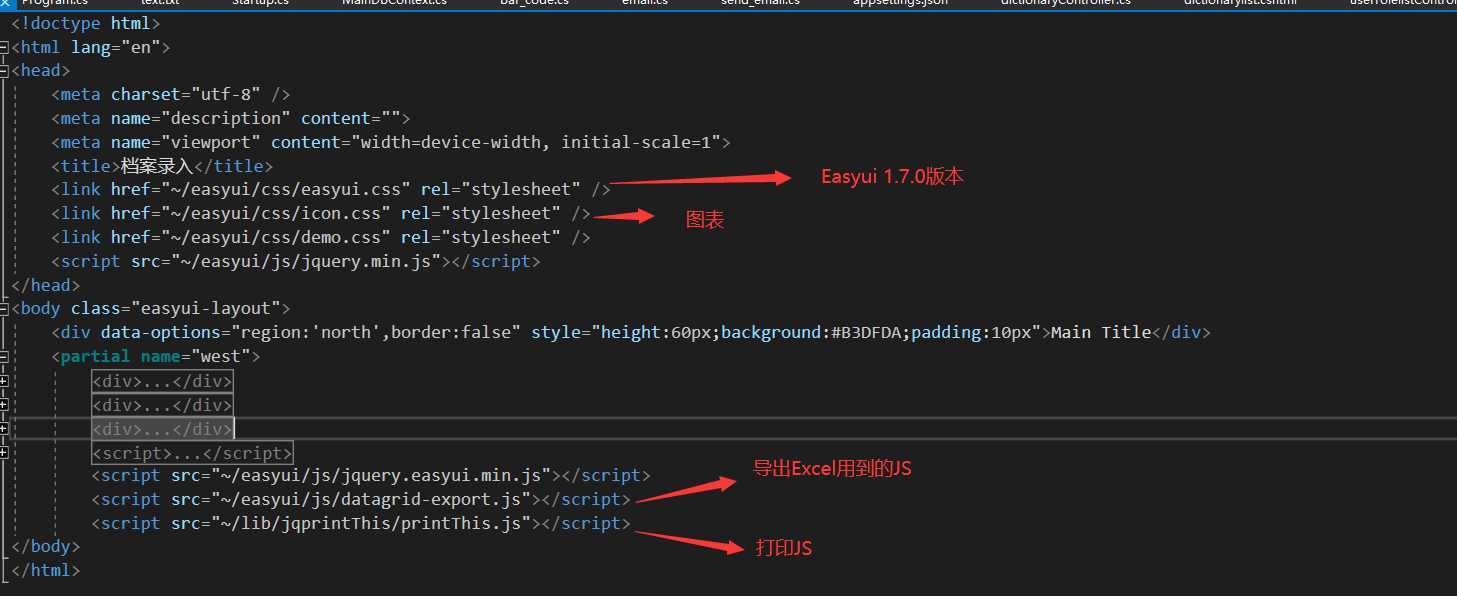Click the "easyui-layout" class value
Image resolution: width=1457 pixels, height=596 pixels.
tap(206, 309)
